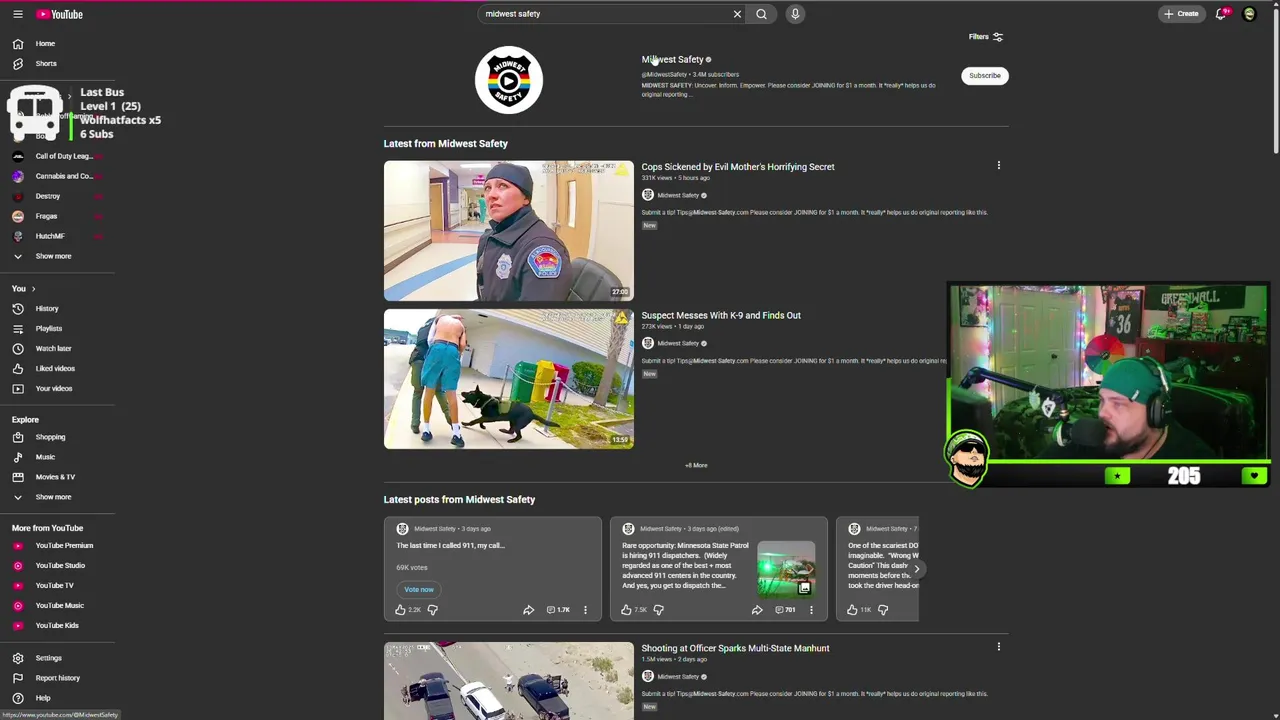This screenshot has width=1280, height=720.
Task: Open 'Shooting at Officer Sparks Multi-State Manhunt' title
Action: coord(735,649)
